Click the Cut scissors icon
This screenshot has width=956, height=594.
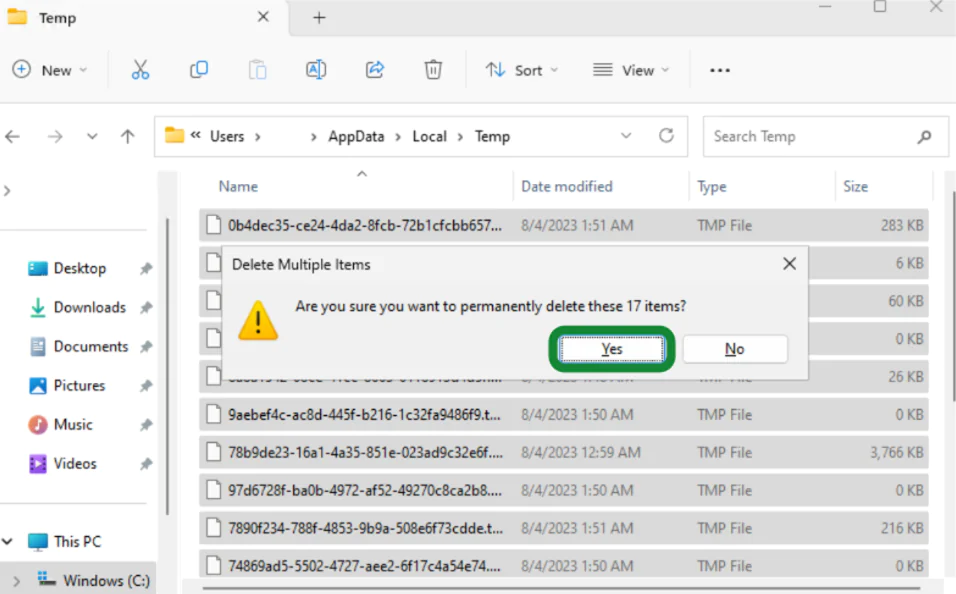point(140,70)
